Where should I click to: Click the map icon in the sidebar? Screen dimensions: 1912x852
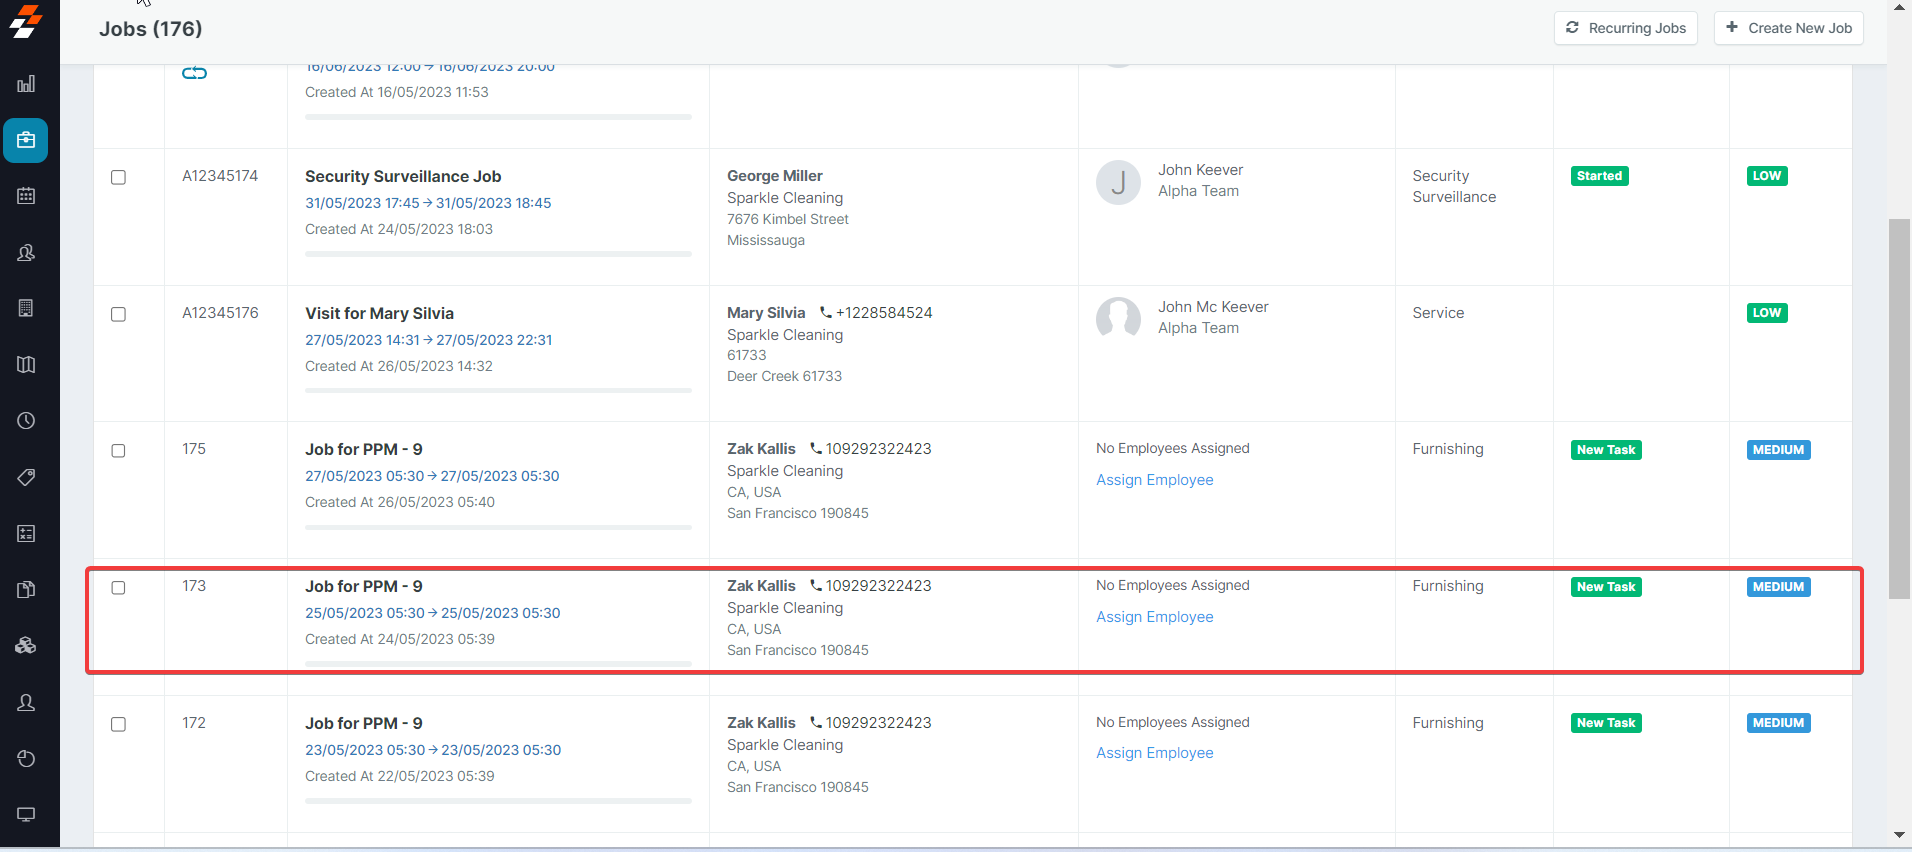tap(26, 365)
